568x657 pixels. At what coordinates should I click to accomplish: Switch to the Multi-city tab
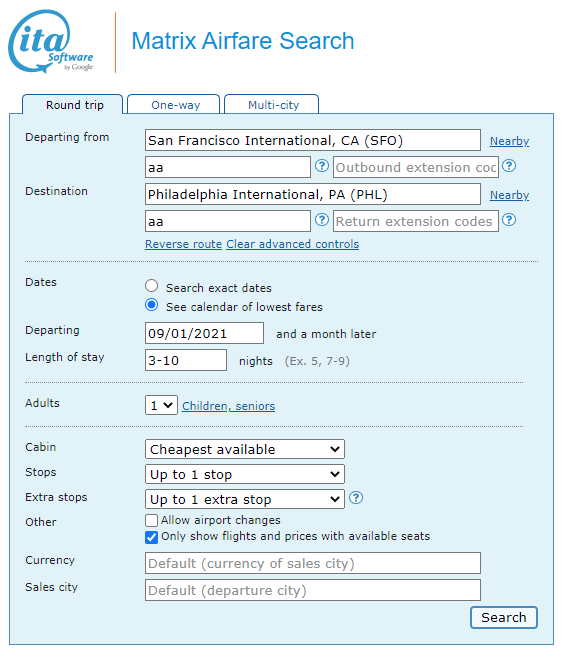[x=272, y=104]
